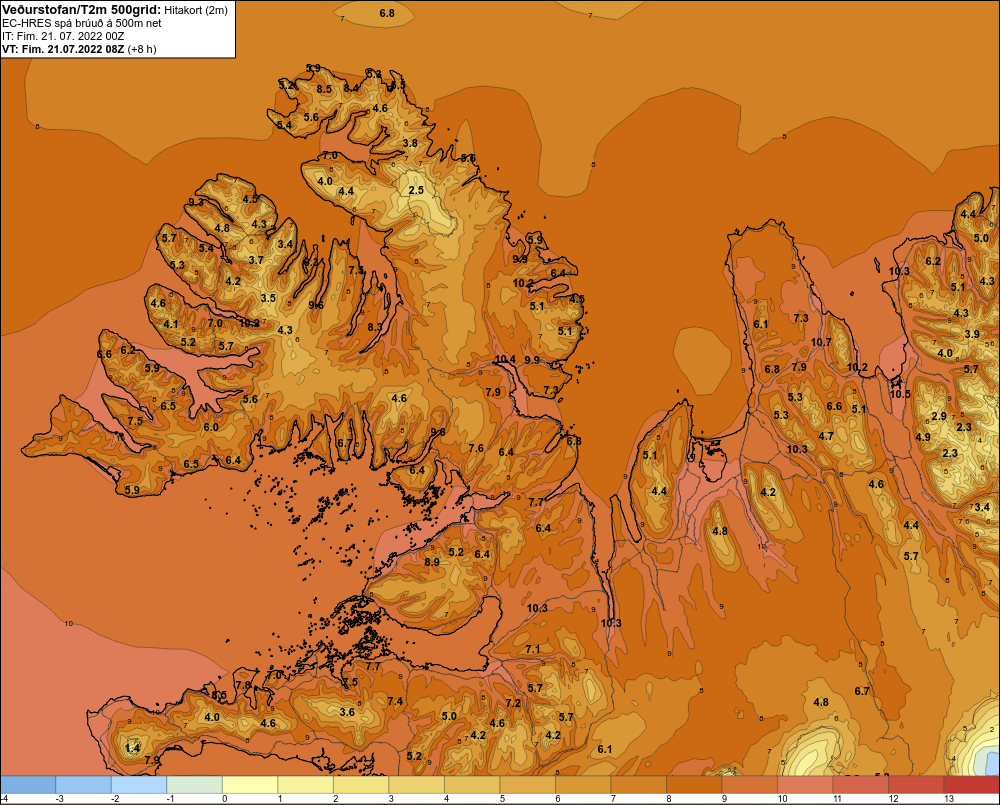Click the 3.7 temperature value on the map

coord(256,260)
